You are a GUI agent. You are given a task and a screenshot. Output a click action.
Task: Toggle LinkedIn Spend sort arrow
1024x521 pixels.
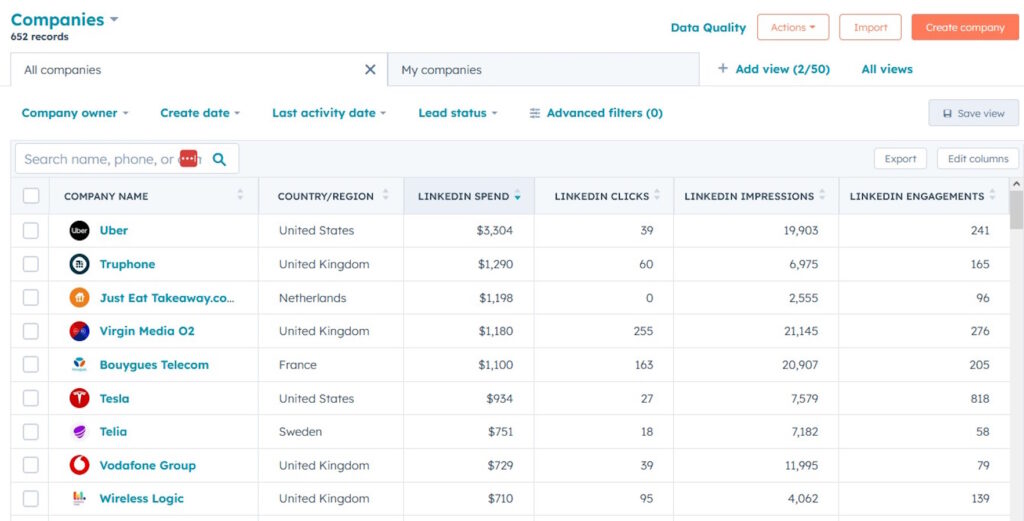click(517, 196)
